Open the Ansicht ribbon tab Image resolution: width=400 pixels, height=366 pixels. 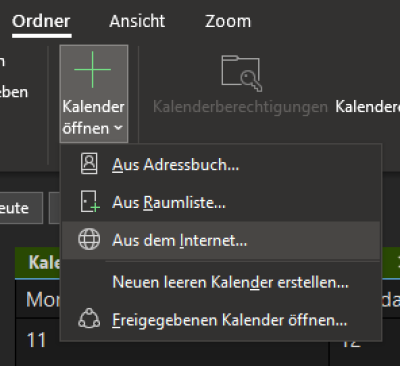point(137,21)
